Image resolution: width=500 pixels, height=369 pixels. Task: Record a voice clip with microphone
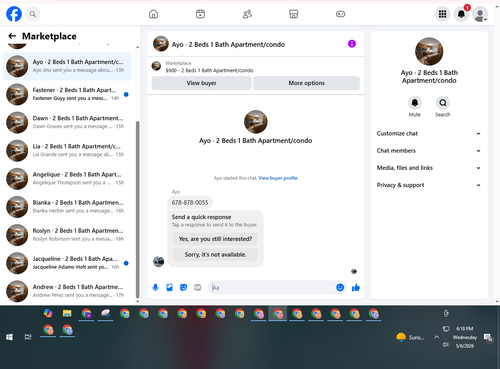[x=155, y=287]
